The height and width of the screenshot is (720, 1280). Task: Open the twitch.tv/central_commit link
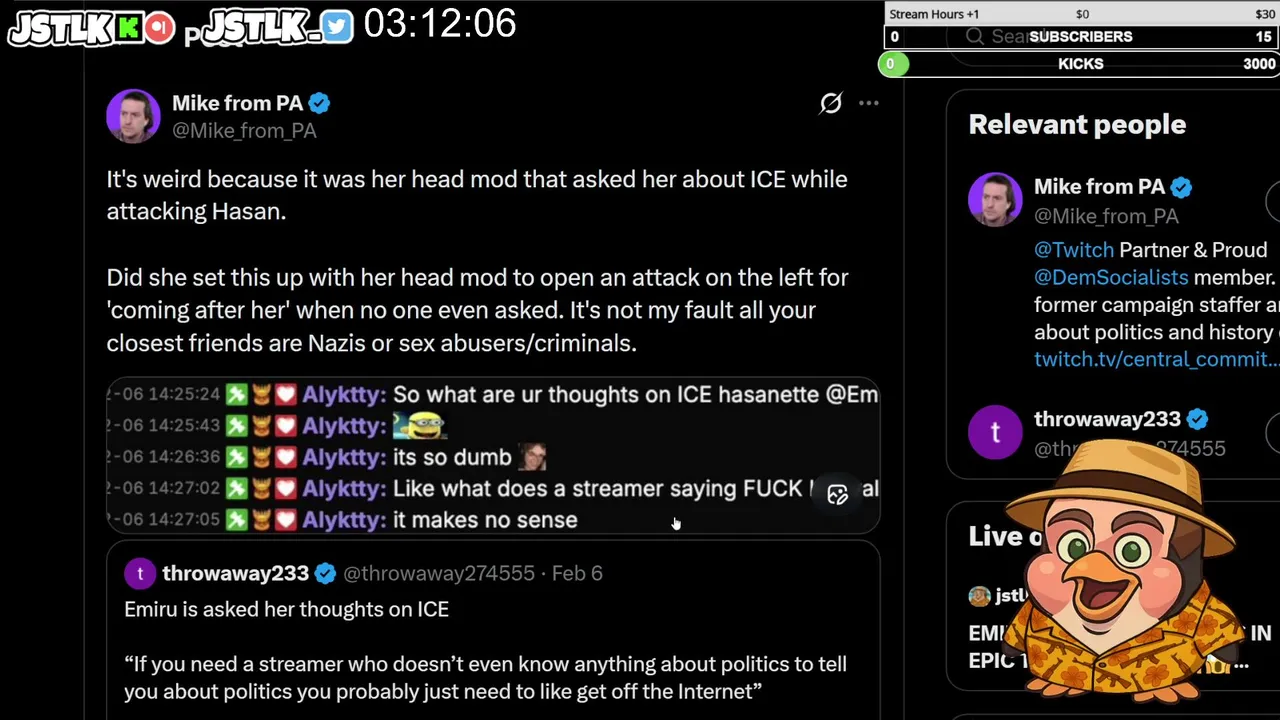pyautogui.click(x=1156, y=359)
